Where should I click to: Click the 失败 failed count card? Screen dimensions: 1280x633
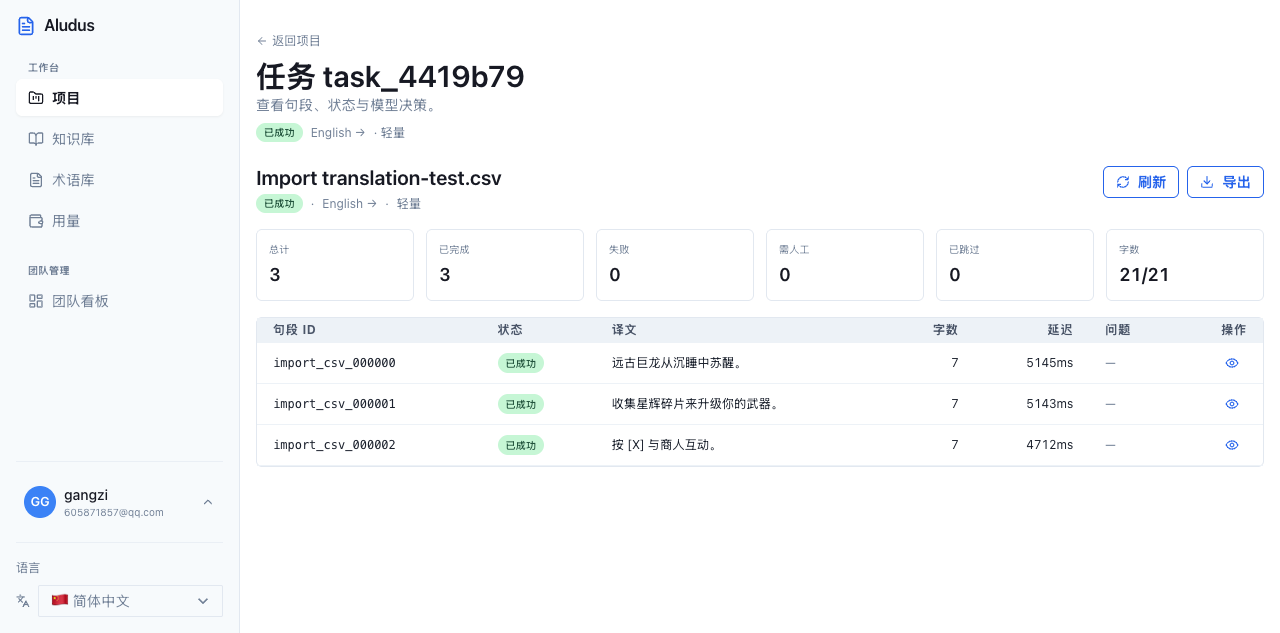(x=675, y=265)
